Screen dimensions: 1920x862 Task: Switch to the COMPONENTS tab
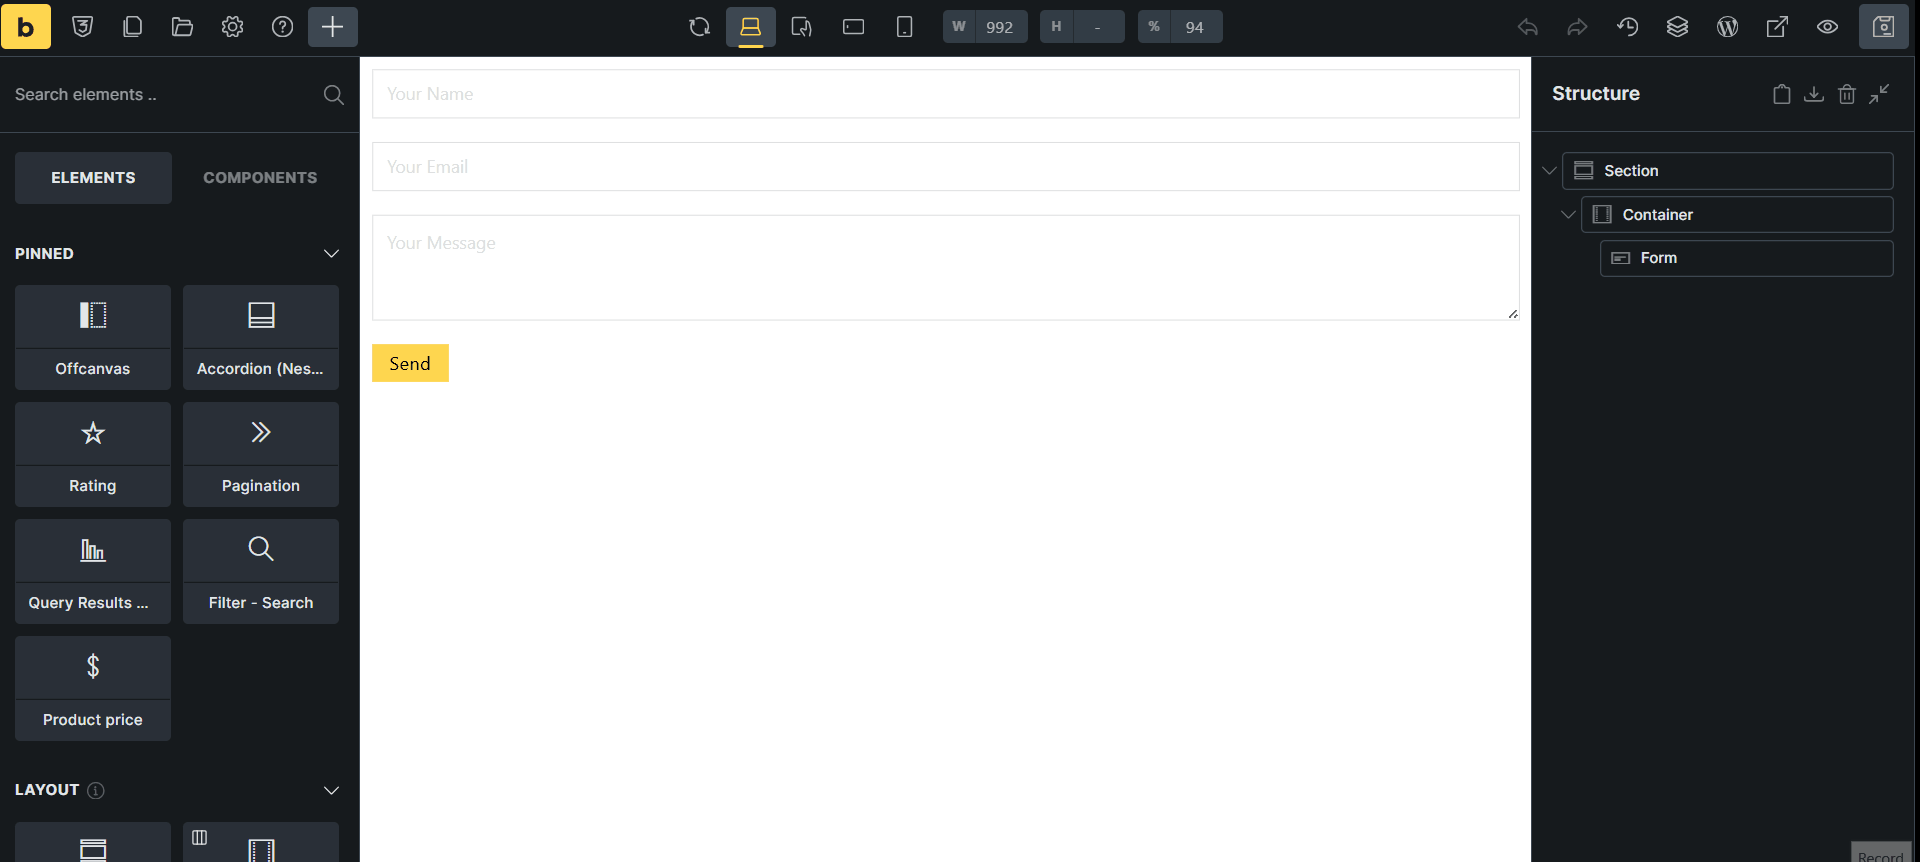[260, 178]
